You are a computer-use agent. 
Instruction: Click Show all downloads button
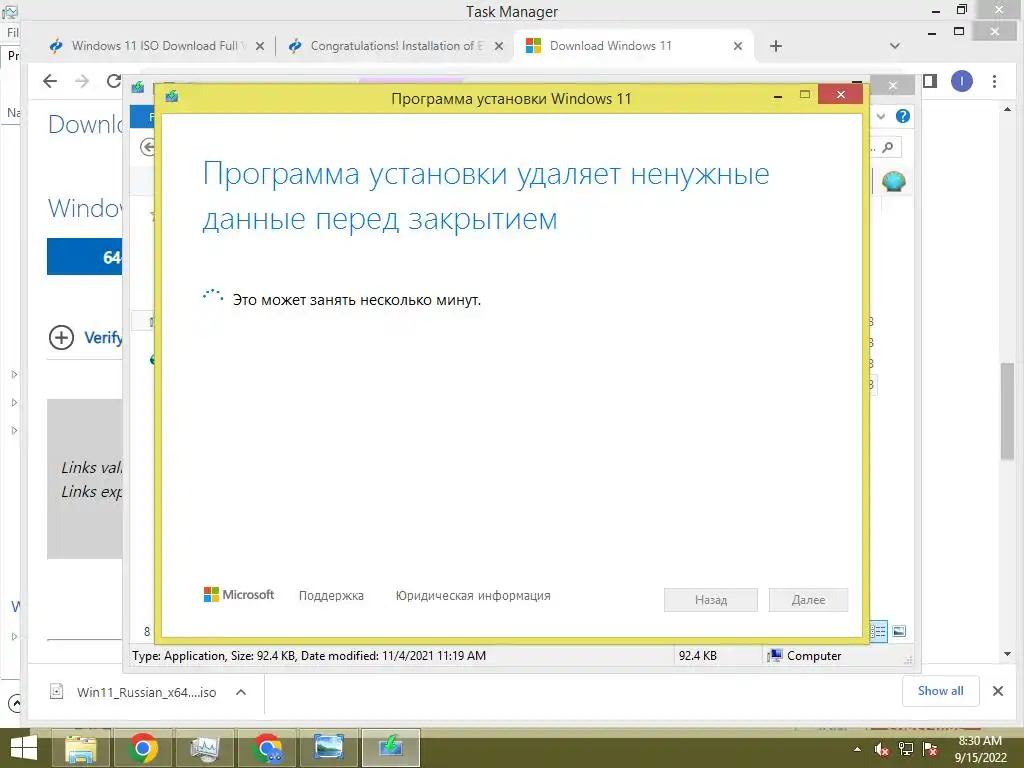940,691
